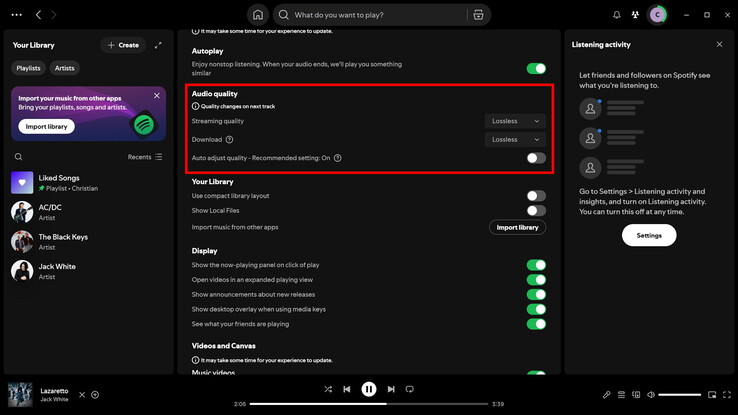Image resolution: width=738 pixels, height=415 pixels.
Task: Open Connect to a device icon
Action: tap(636, 395)
